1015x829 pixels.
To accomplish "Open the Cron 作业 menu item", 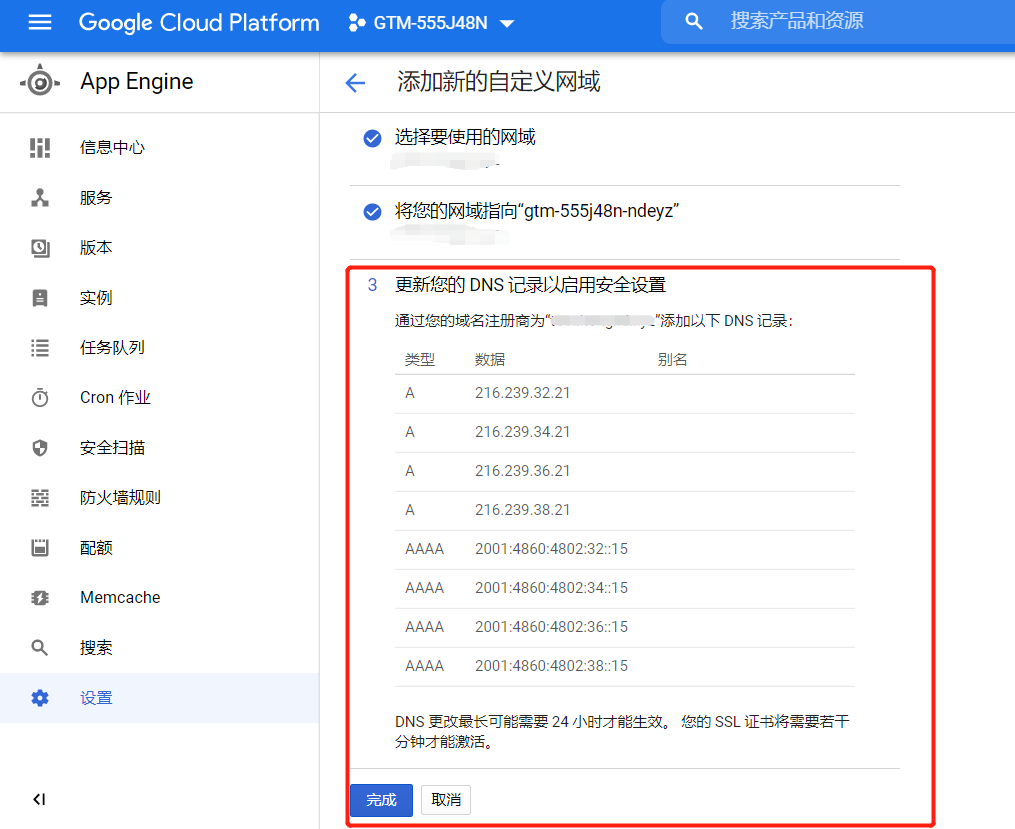I will pos(159,397).
